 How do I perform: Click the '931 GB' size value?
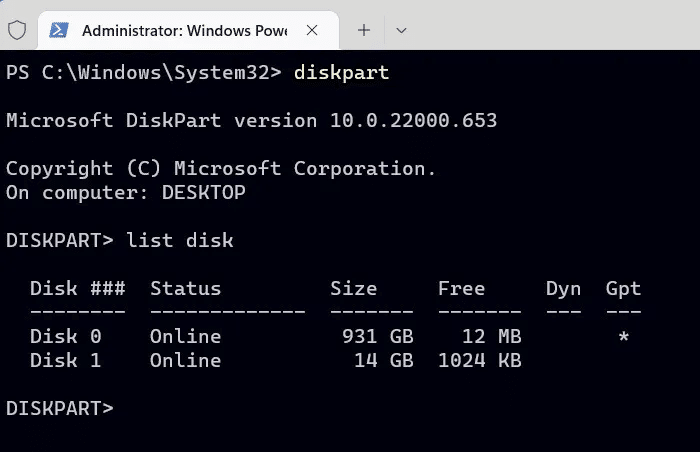(378, 336)
